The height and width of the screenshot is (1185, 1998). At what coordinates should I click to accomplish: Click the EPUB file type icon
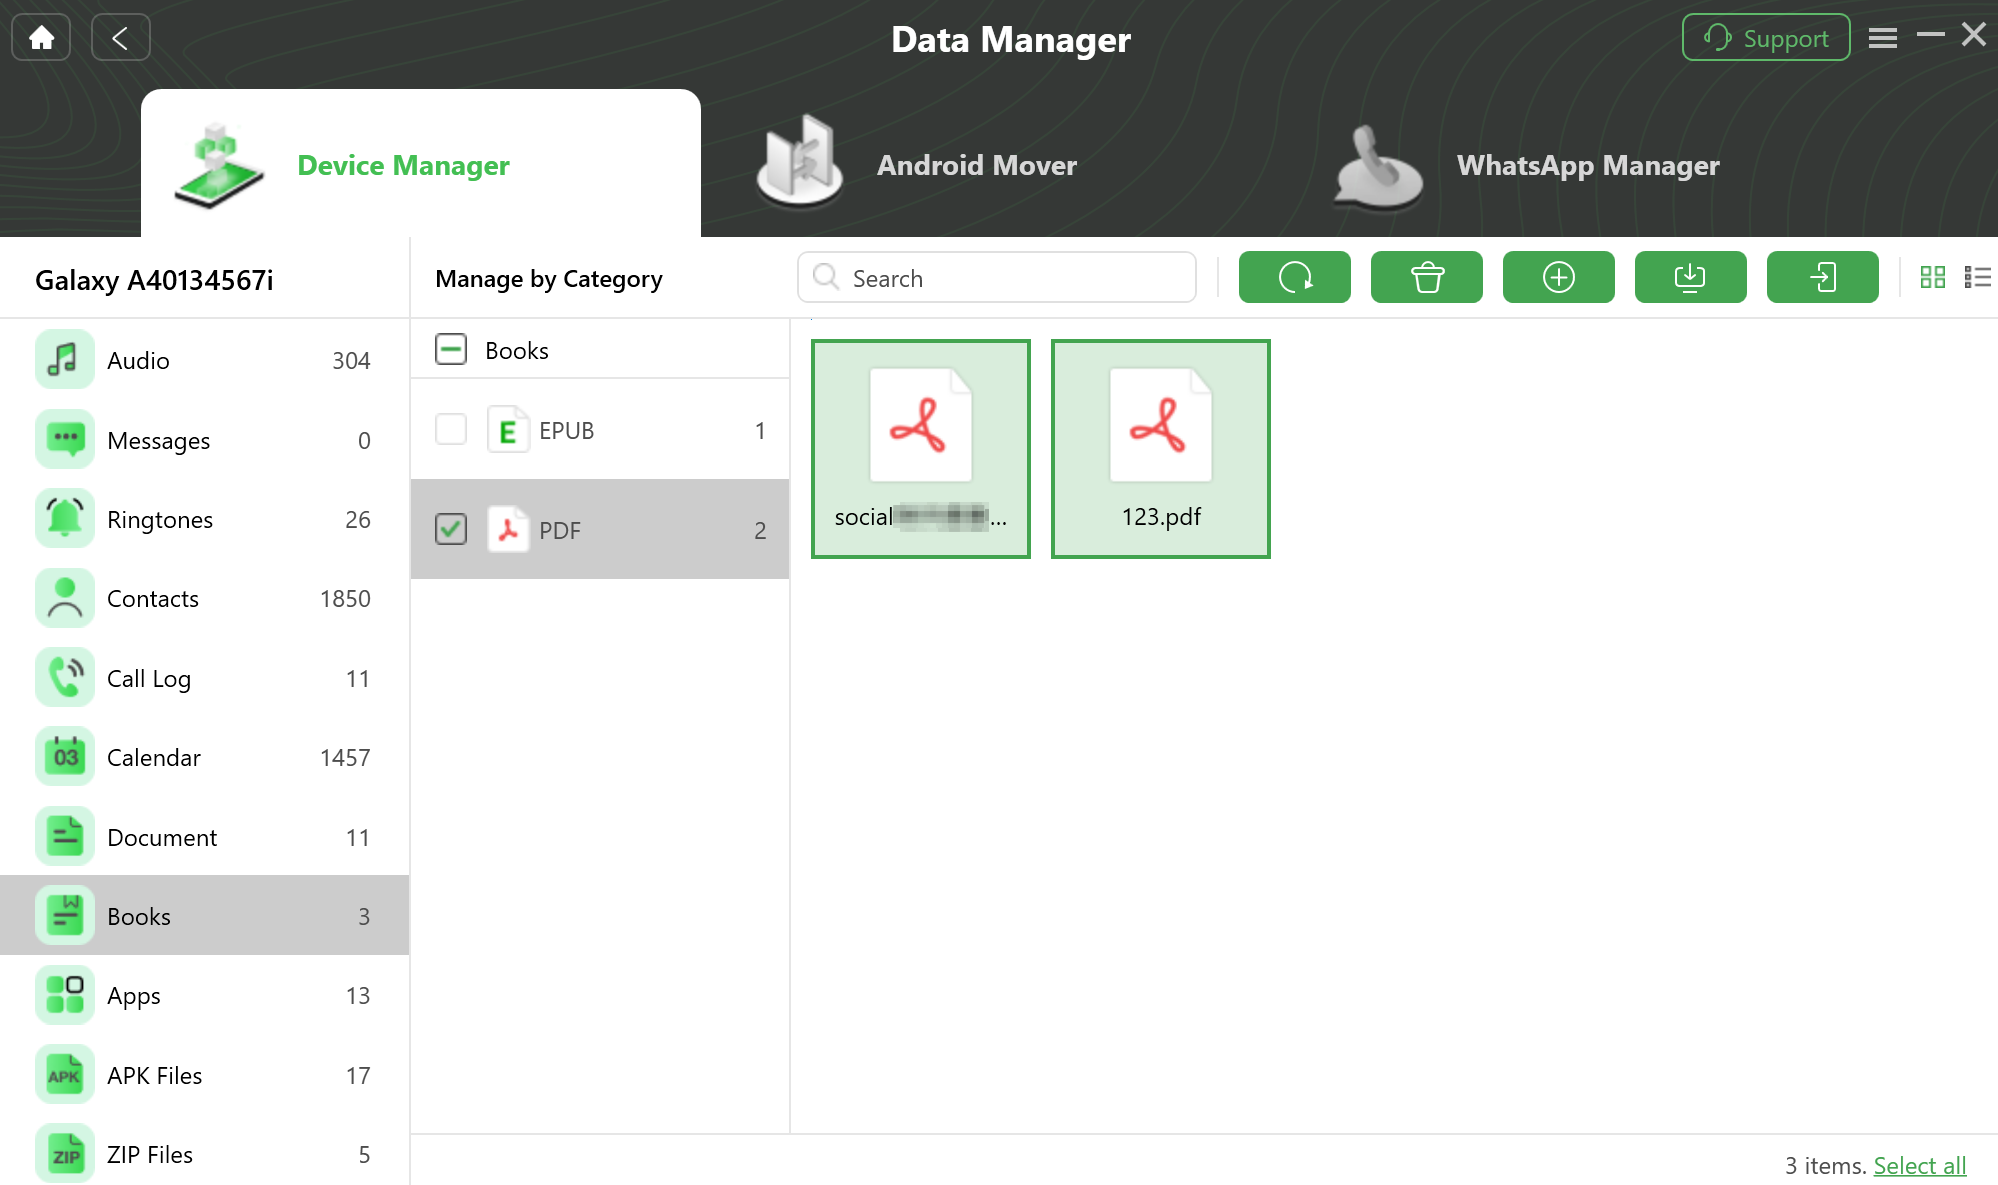coord(508,430)
